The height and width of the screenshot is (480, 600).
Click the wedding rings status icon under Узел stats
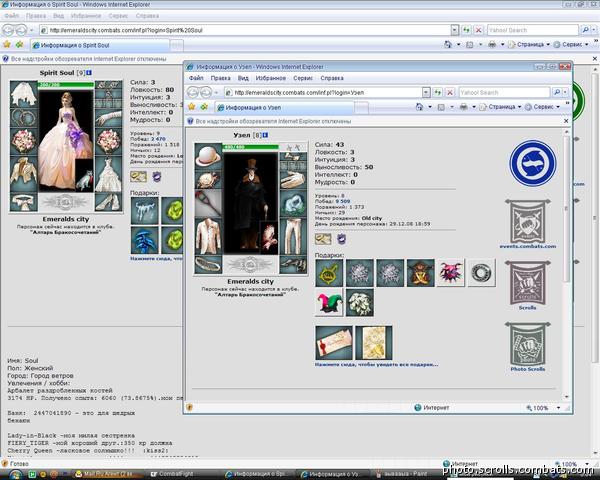click(323, 239)
